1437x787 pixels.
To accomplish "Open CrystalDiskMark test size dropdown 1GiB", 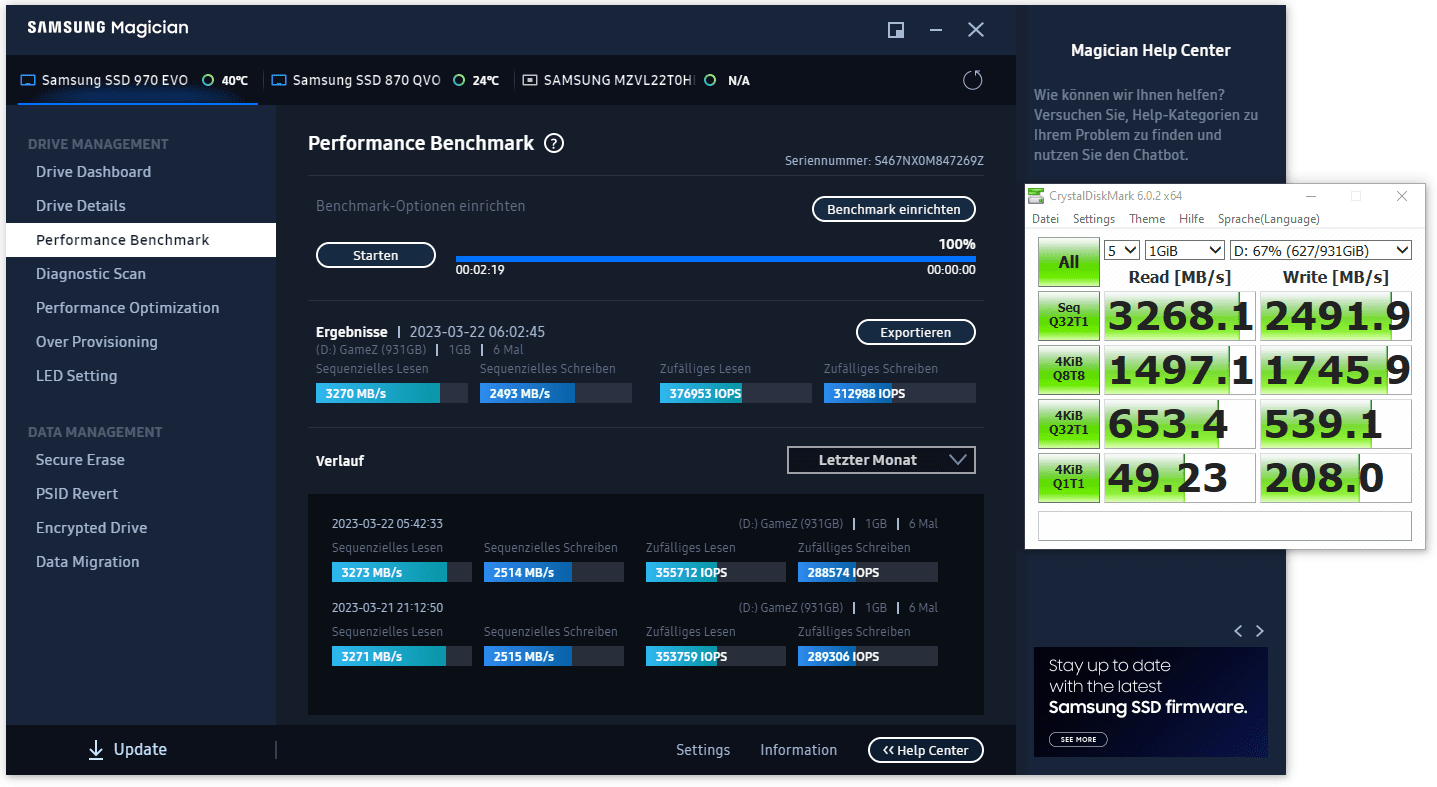I will pyautogui.click(x=1185, y=250).
